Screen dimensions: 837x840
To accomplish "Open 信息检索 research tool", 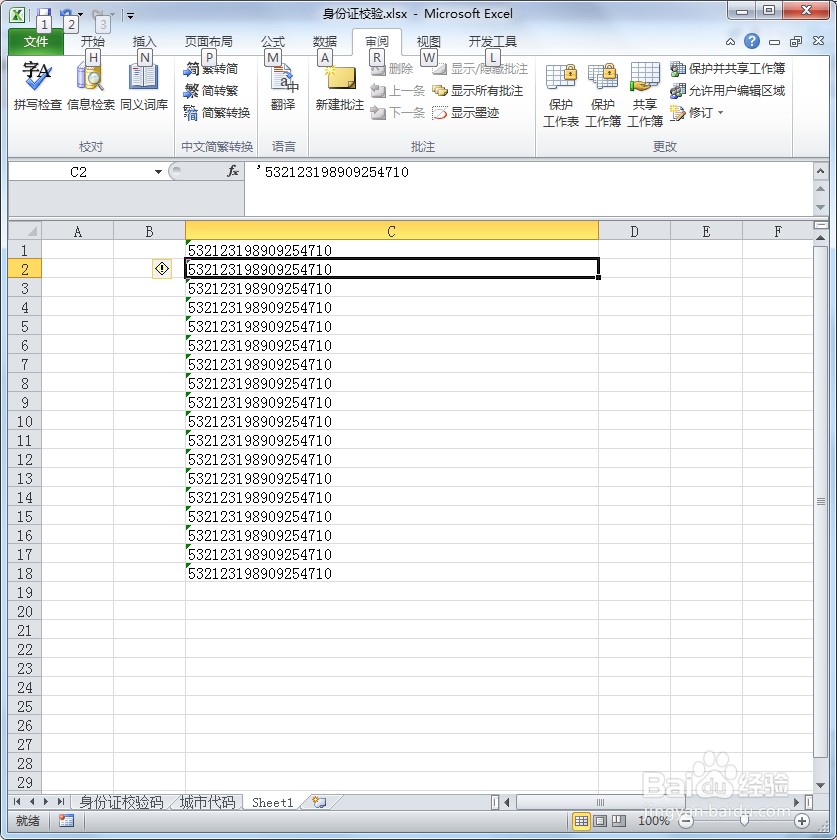I will 91,86.
